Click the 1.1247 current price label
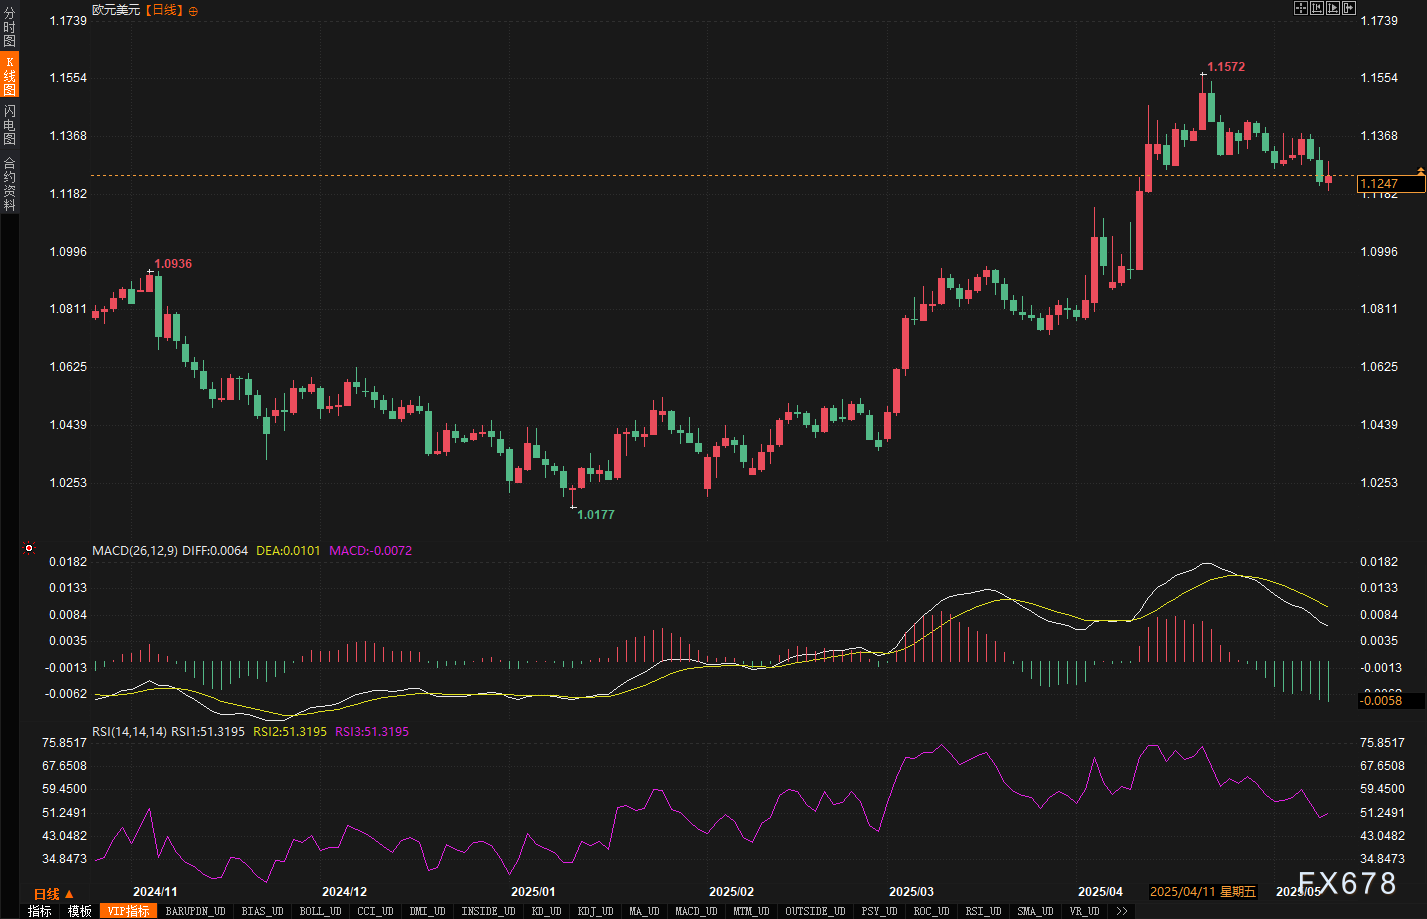This screenshot has height=919, width=1427. point(1390,184)
